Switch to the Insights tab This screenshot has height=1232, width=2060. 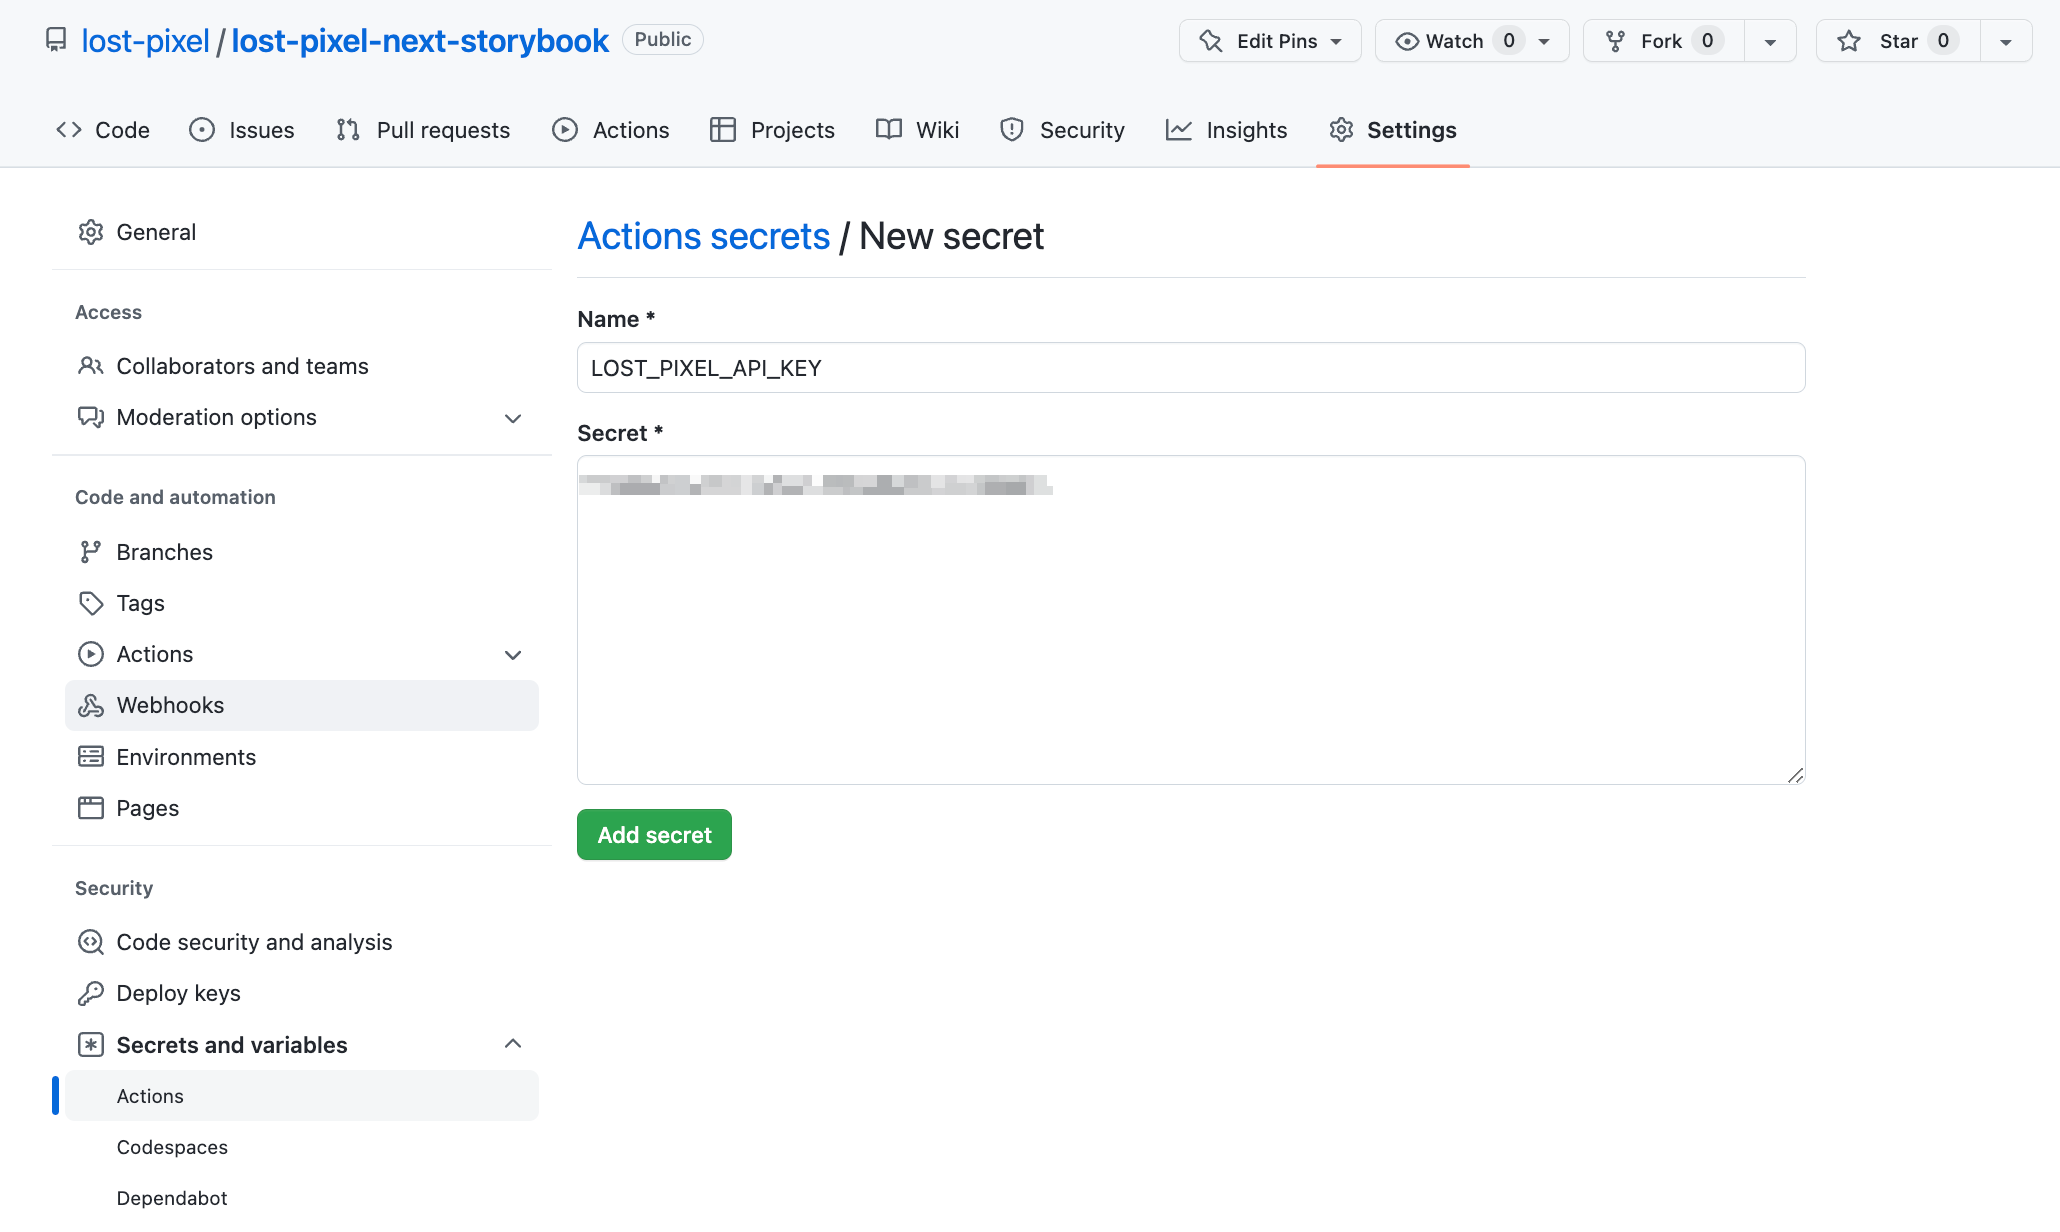tap(1226, 130)
